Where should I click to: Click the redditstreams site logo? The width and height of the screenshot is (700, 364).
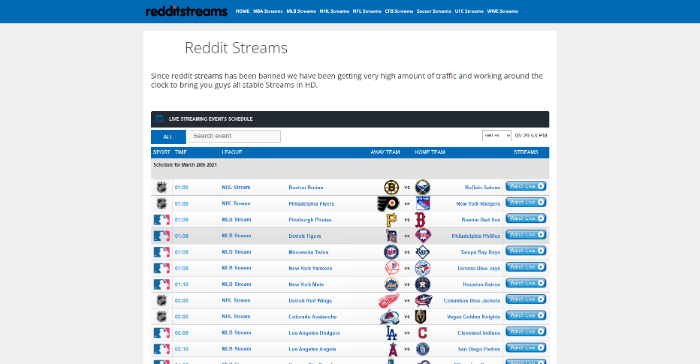[187, 11]
